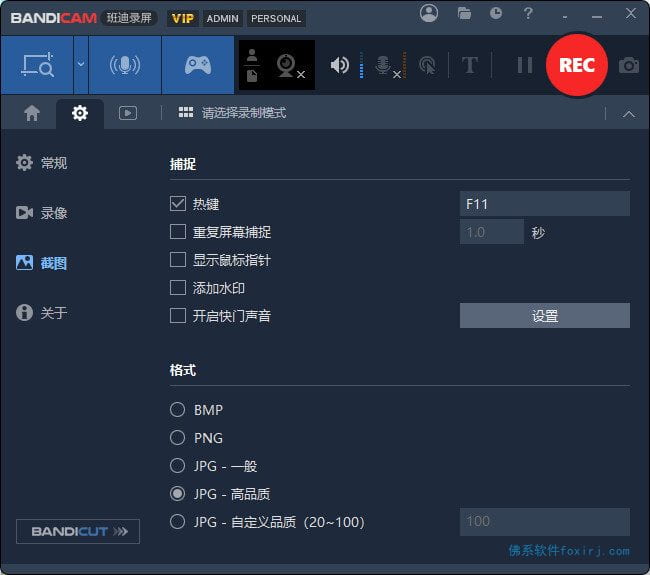Click custom quality 100 field
650x575 pixels.
point(545,522)
